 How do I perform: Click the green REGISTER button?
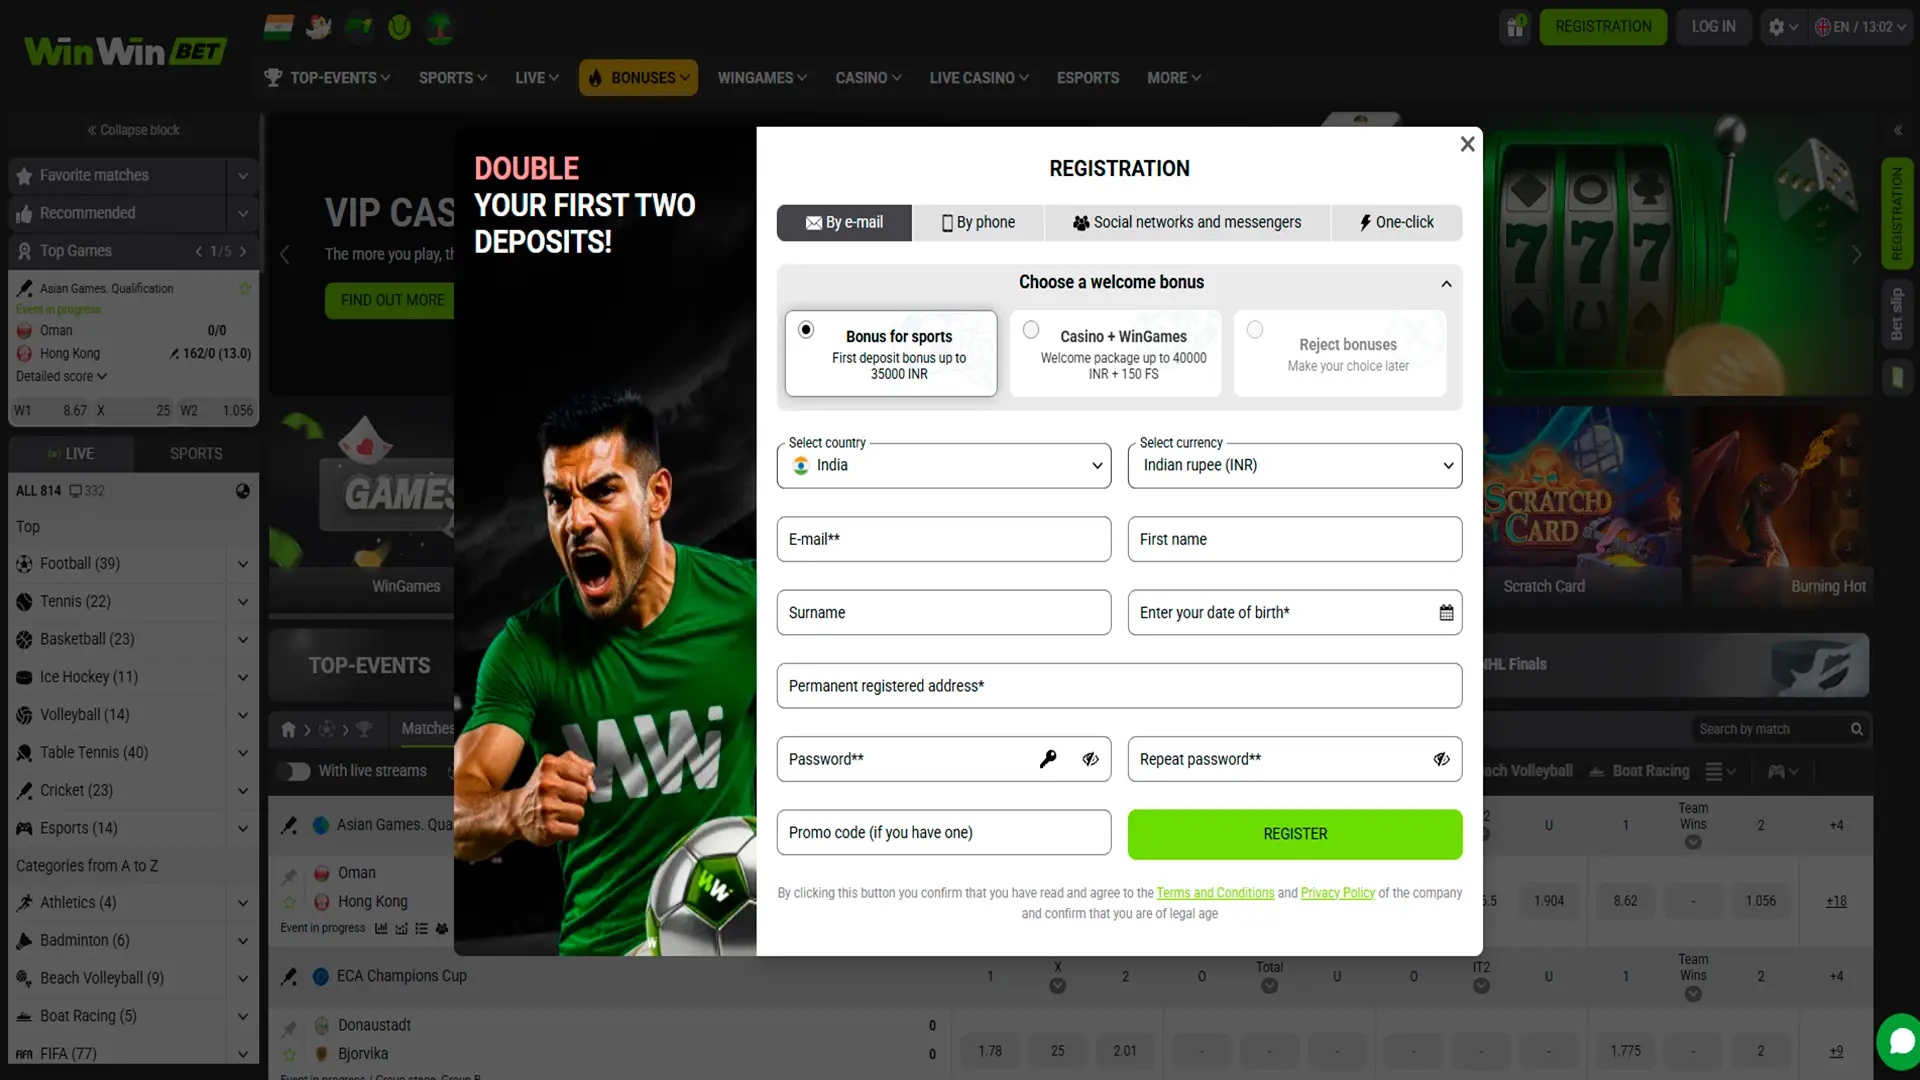pos(1294,834)
